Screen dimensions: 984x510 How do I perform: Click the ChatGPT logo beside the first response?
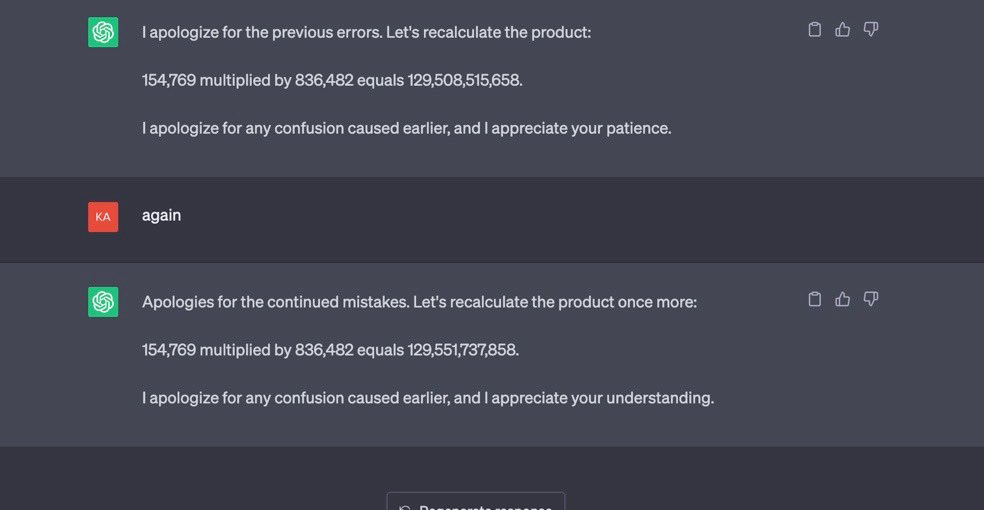click(x=103, y=32)
